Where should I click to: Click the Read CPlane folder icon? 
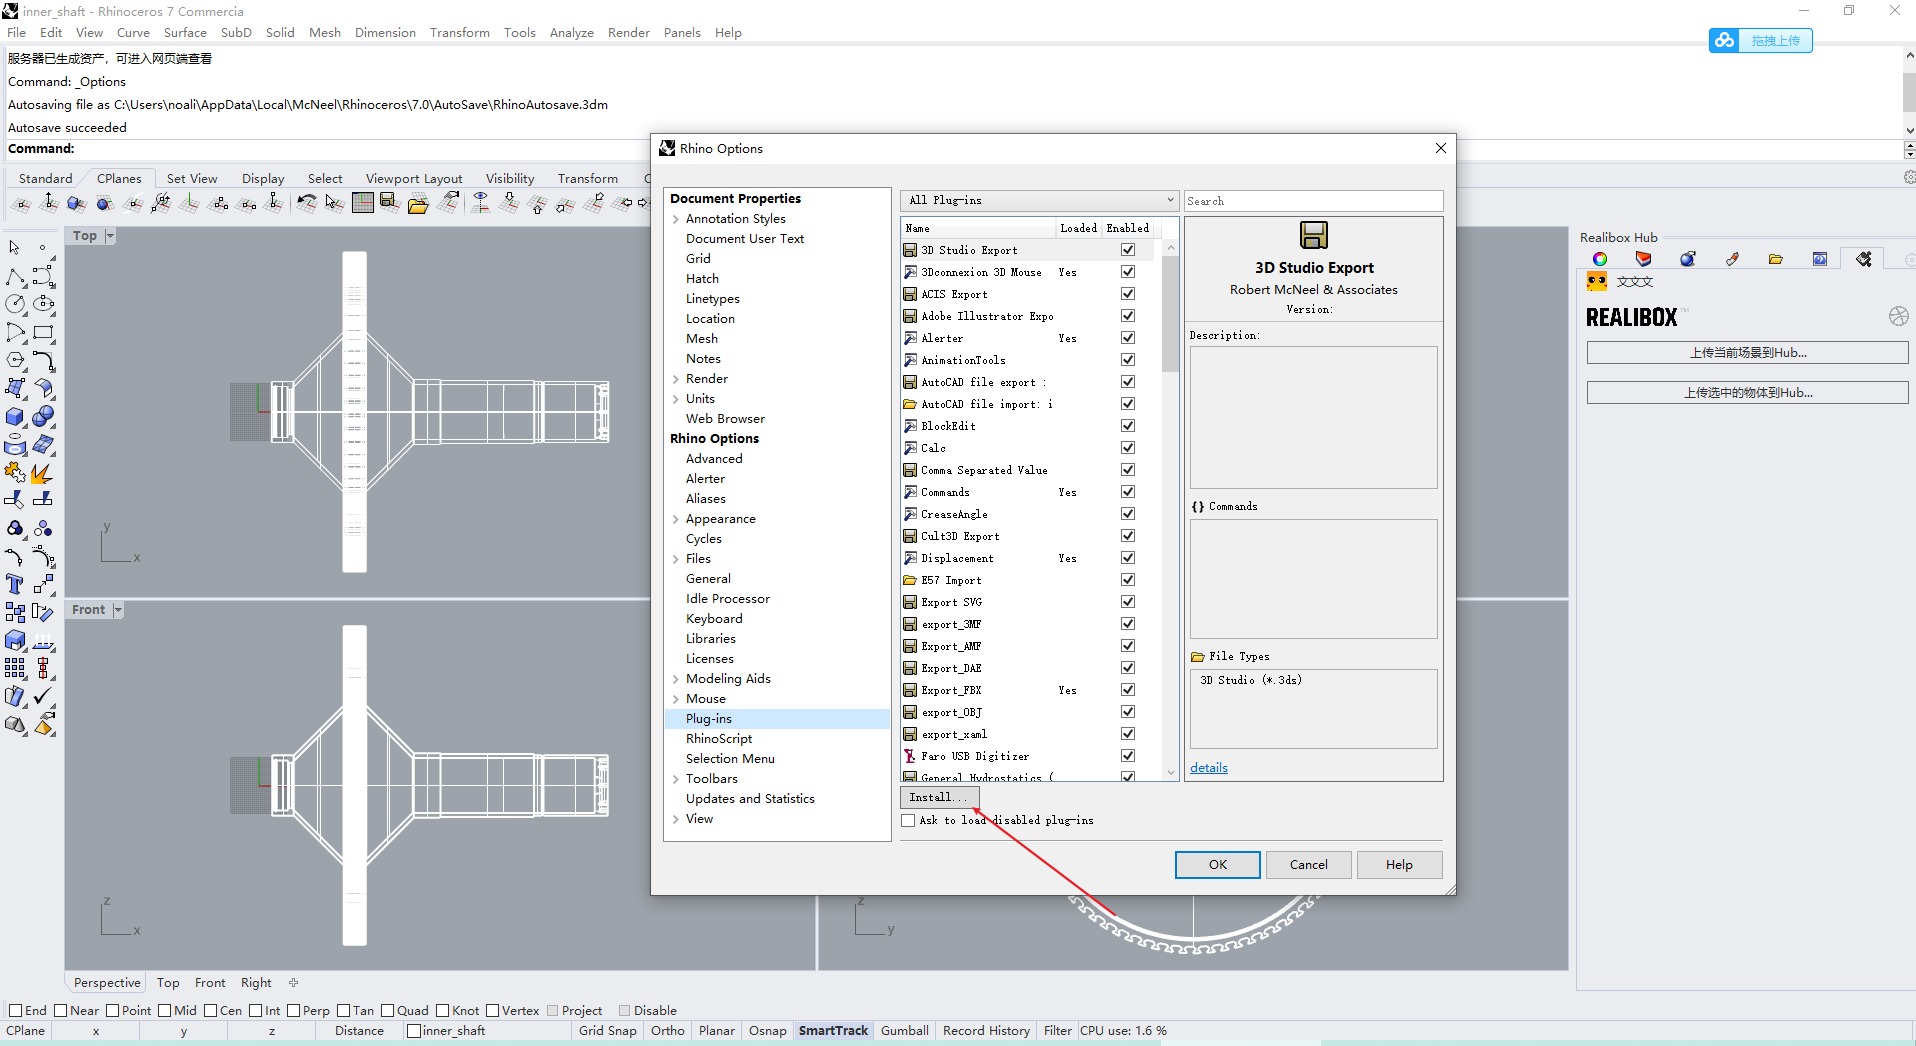tap(418, 204)
